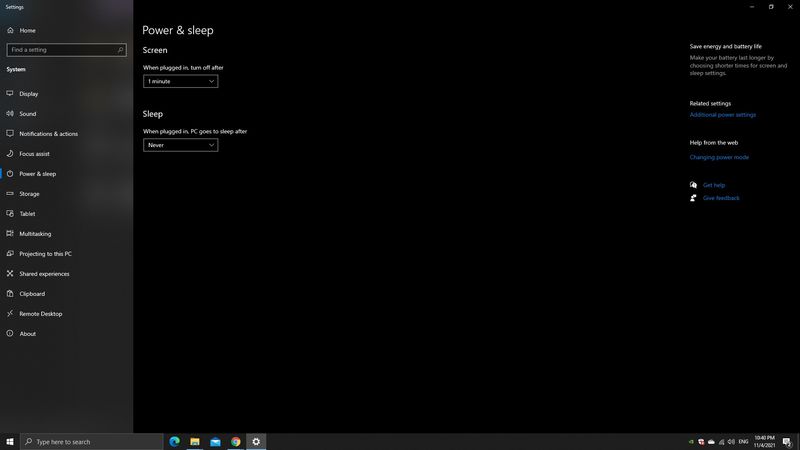Open the Sound settings icon

coord(10,113)
